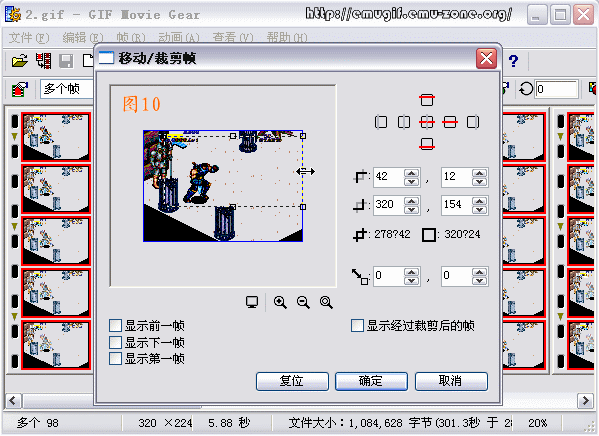
Task: Click the status bar text 多个 98
Action: click(38, 423)
